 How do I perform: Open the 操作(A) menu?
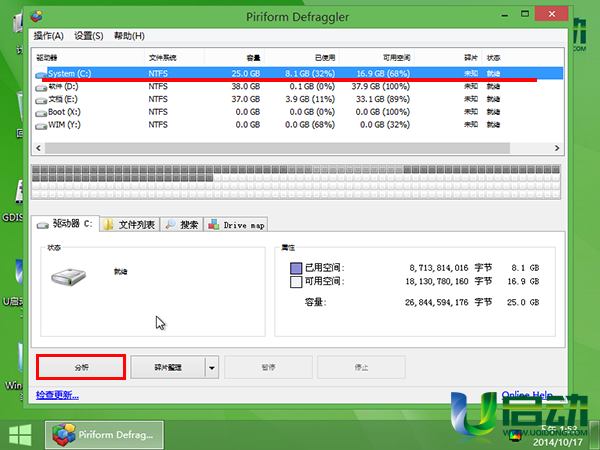(x=48, y=36)
